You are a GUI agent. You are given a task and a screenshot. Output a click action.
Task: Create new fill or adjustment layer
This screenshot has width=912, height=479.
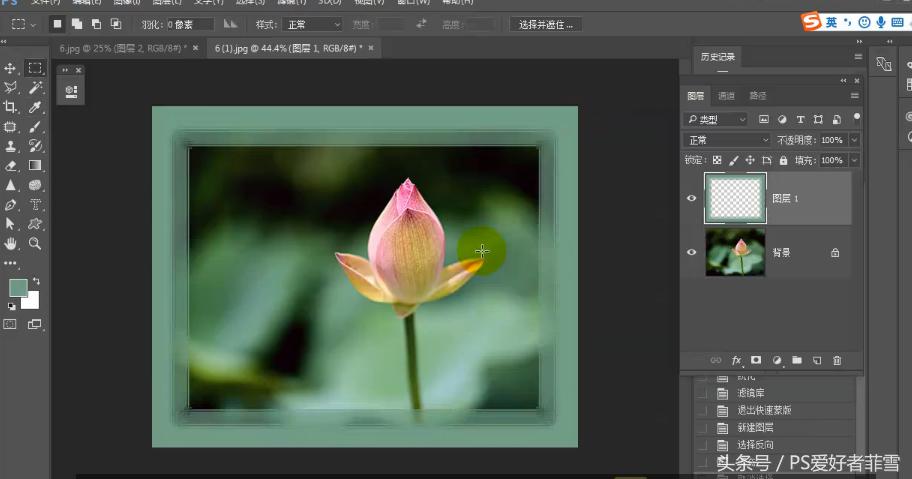pyautogui.click(x=776, y=360)
